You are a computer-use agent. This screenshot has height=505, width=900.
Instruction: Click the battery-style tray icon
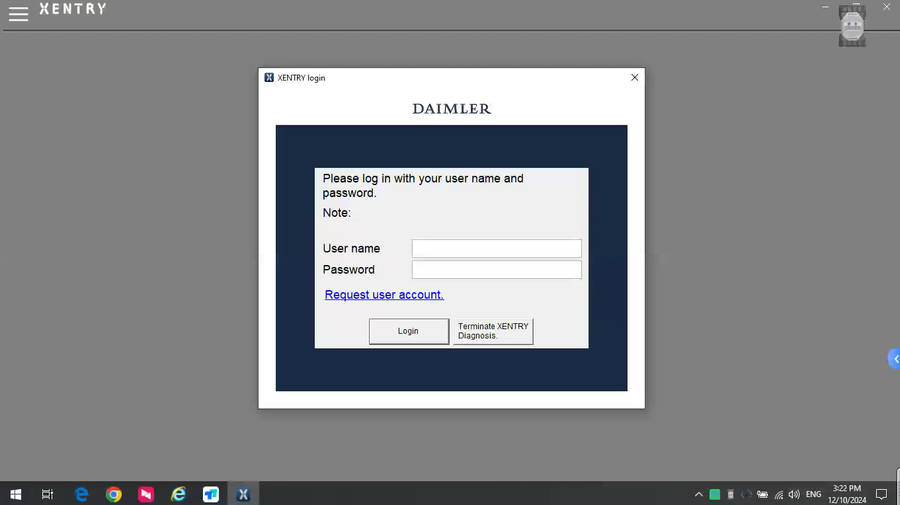[x=731, y=494]
